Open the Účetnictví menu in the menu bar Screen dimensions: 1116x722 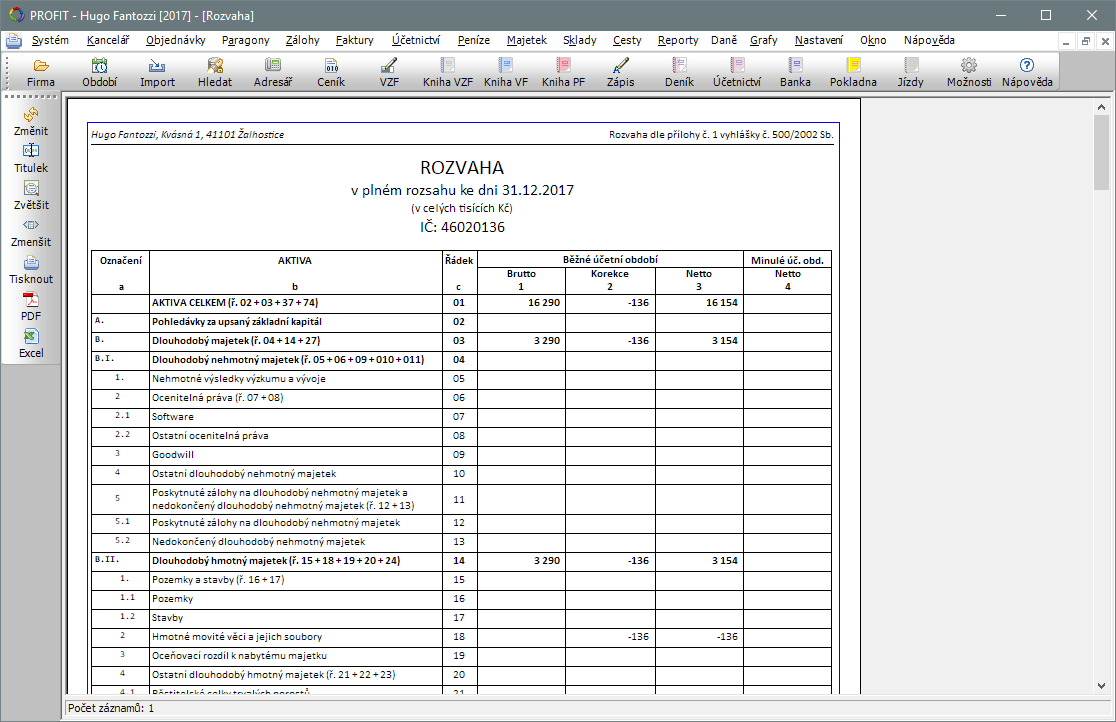(x=416, y=41)
